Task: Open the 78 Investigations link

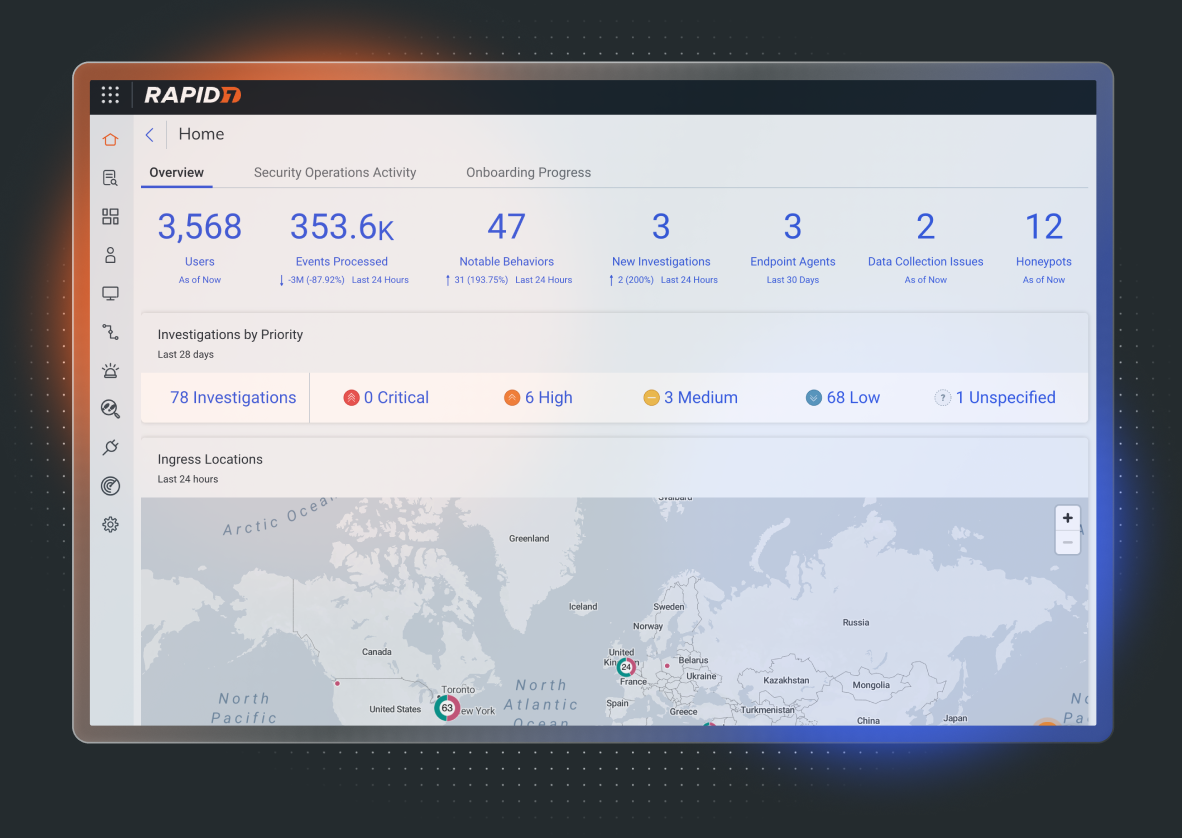Action: click(x=233, y=398)
